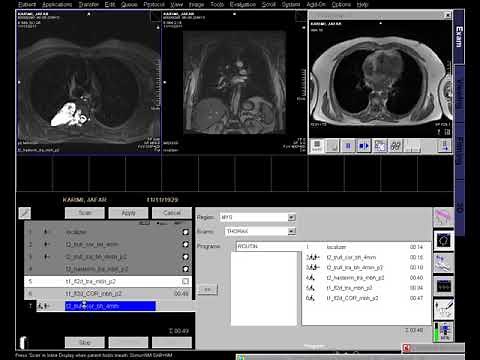
Task: Open the System menu
Action: [291, 4]
